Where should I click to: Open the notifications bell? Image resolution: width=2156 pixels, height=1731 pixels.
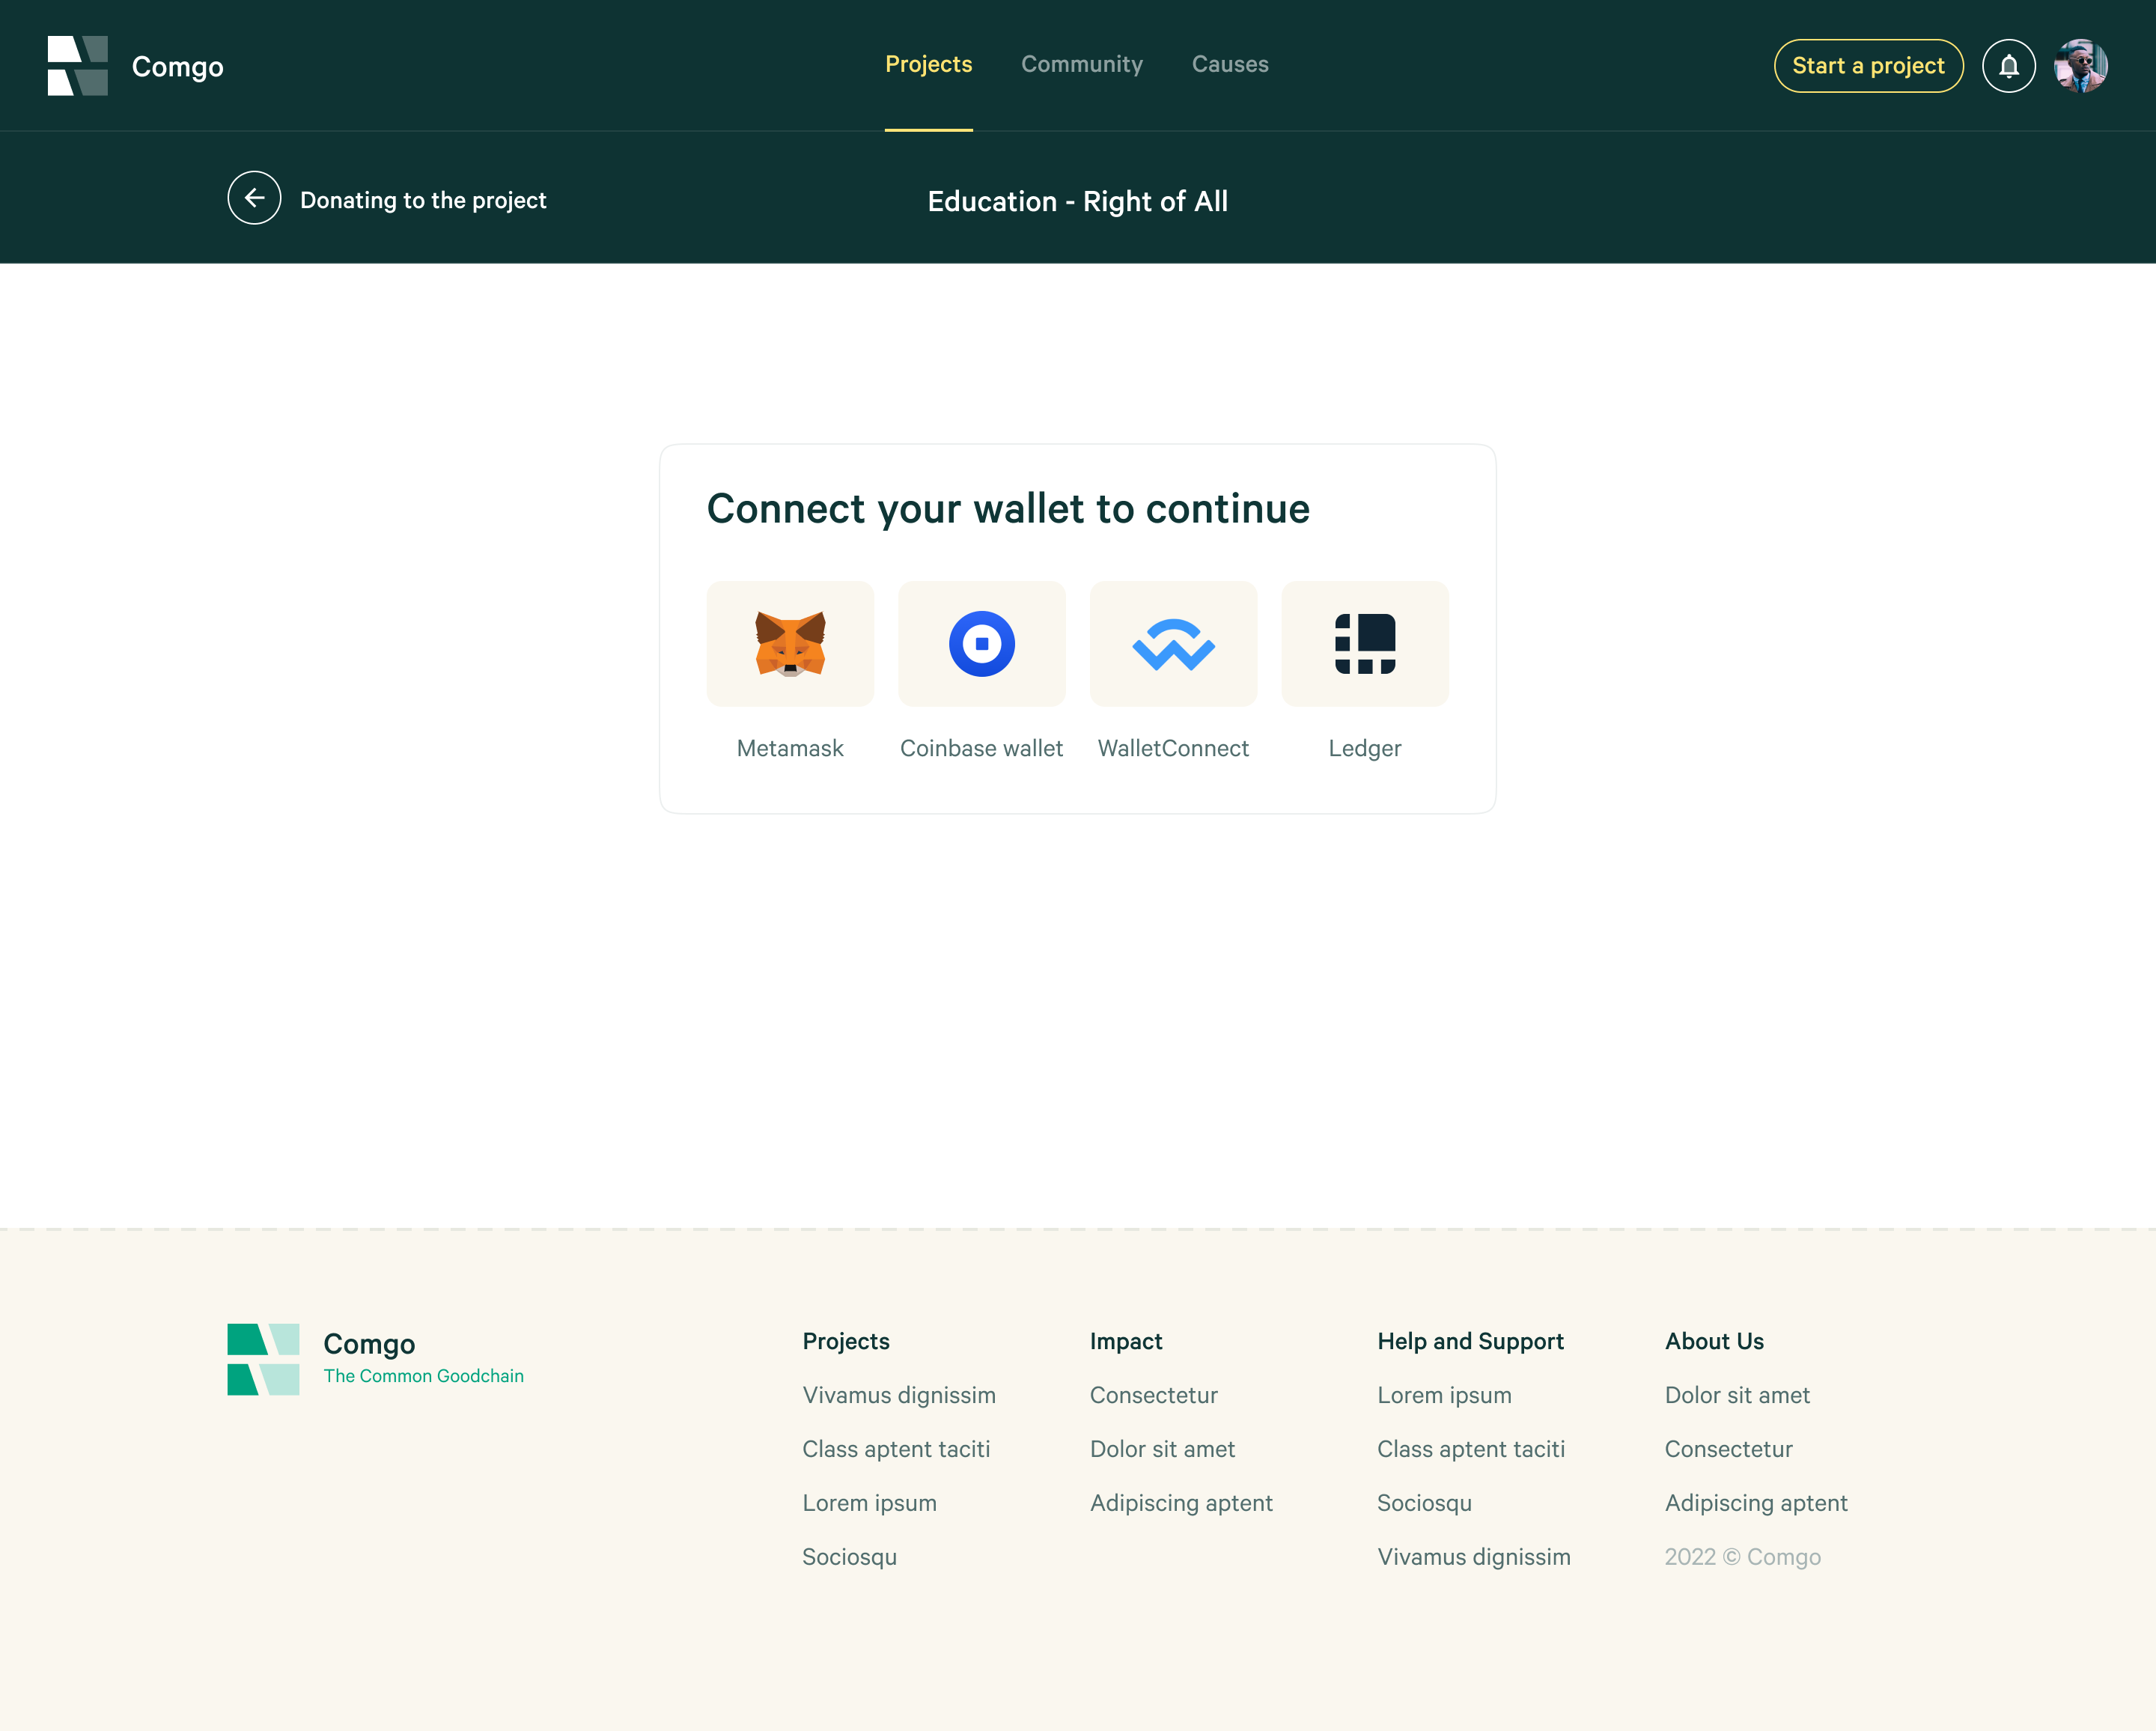2008,66
